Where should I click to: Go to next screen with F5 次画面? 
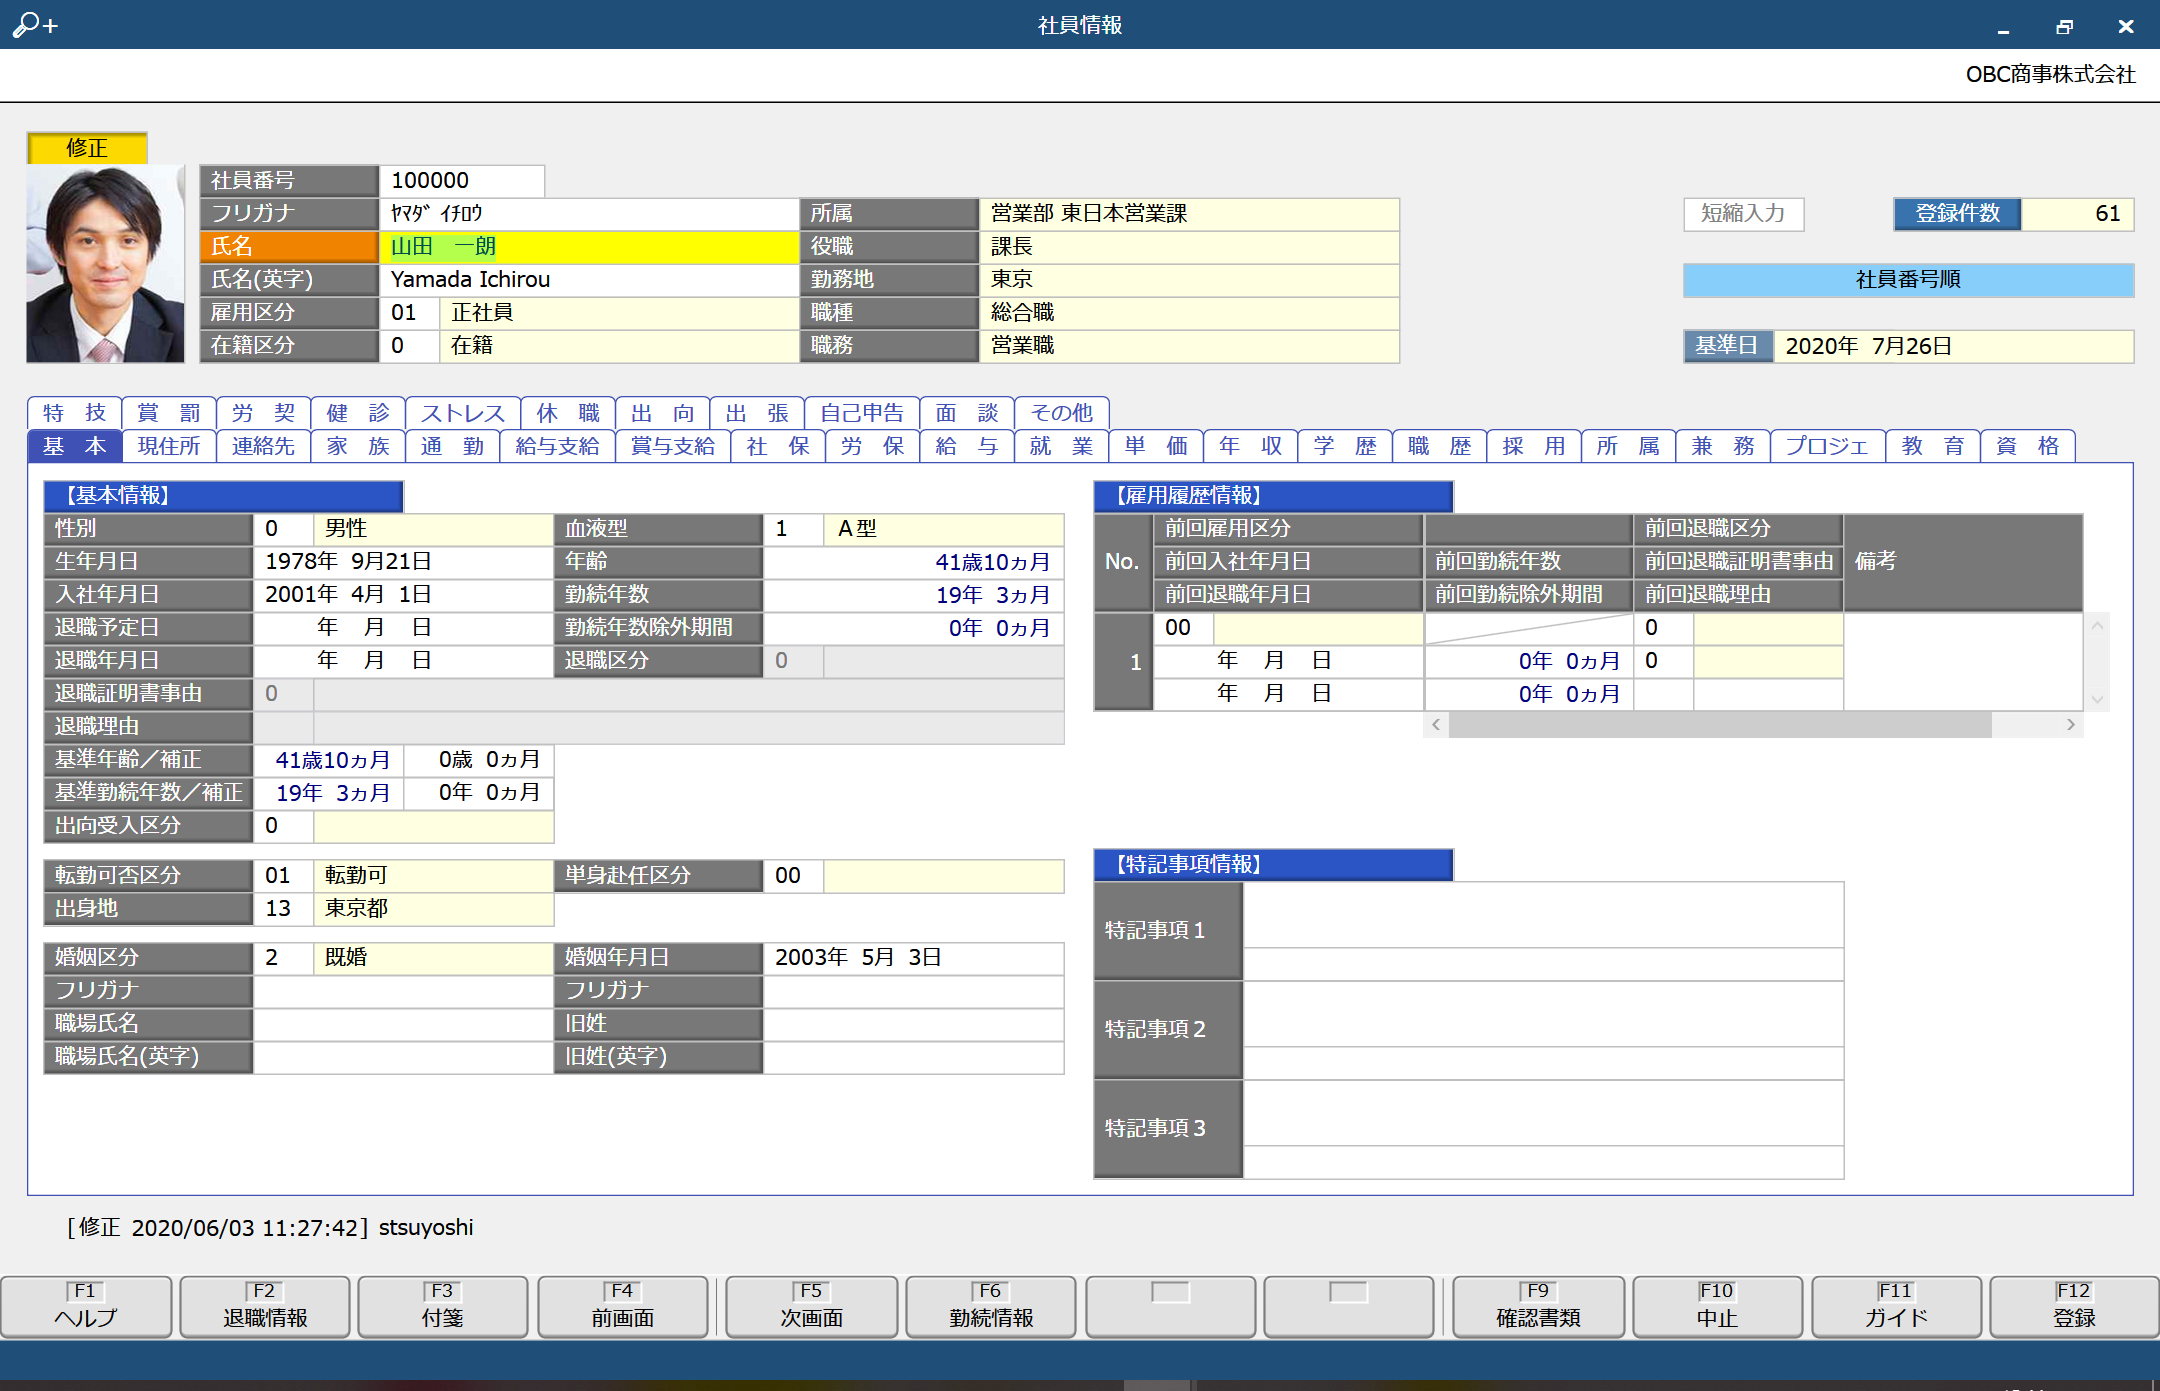811,1306
